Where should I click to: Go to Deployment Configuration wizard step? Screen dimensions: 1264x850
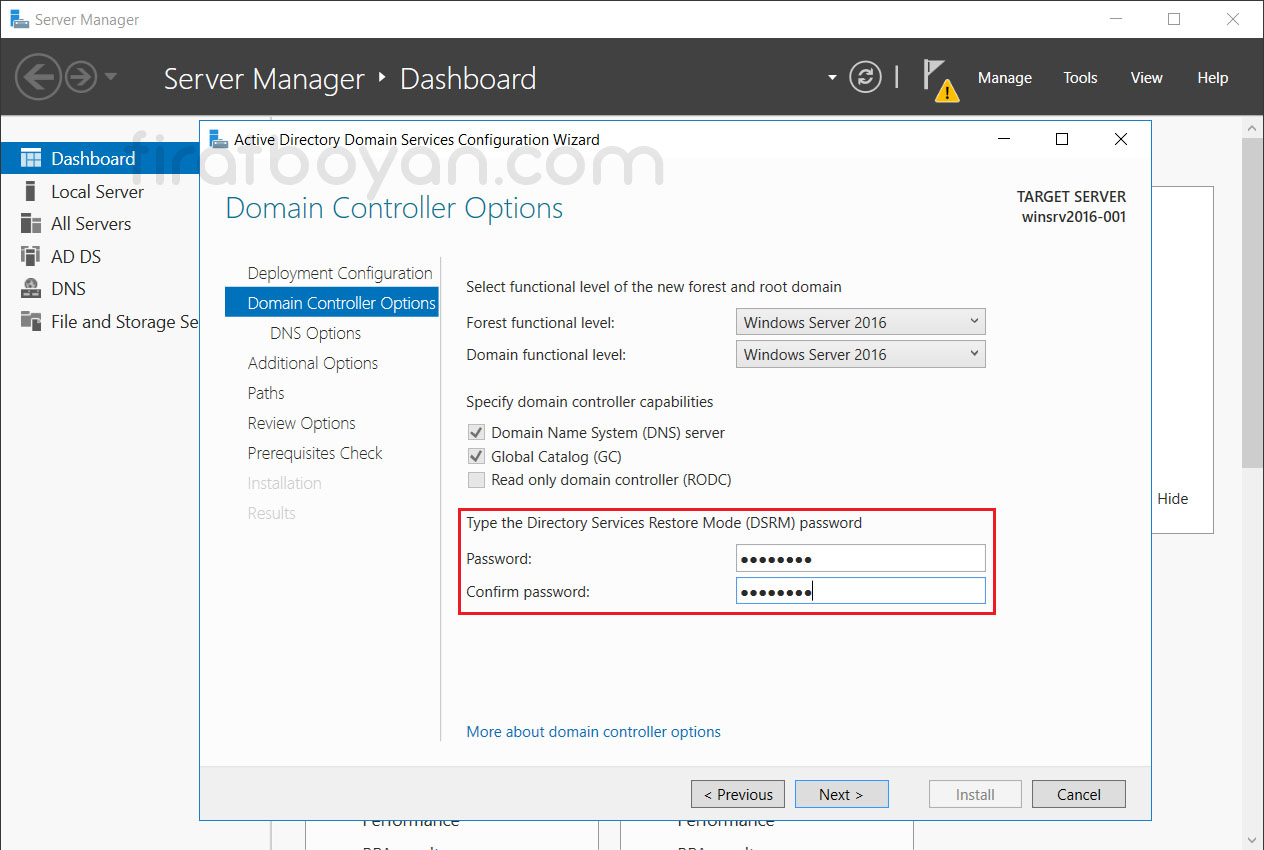[x=340, y=273]
